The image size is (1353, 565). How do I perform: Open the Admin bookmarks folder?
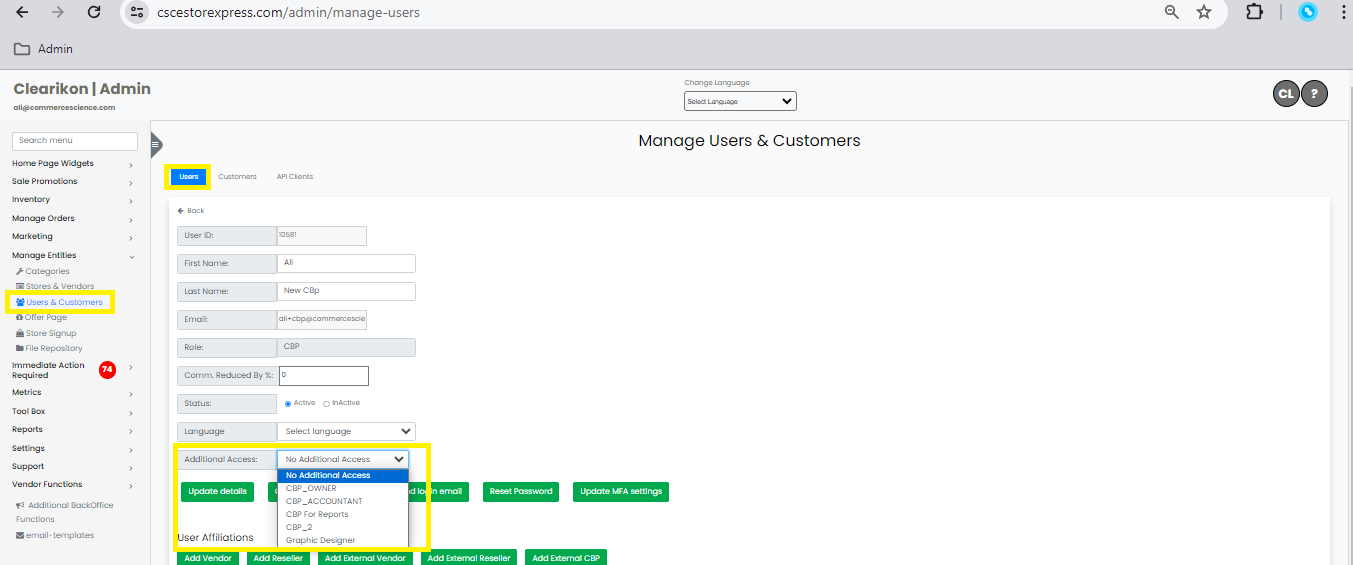click(43, 49)
